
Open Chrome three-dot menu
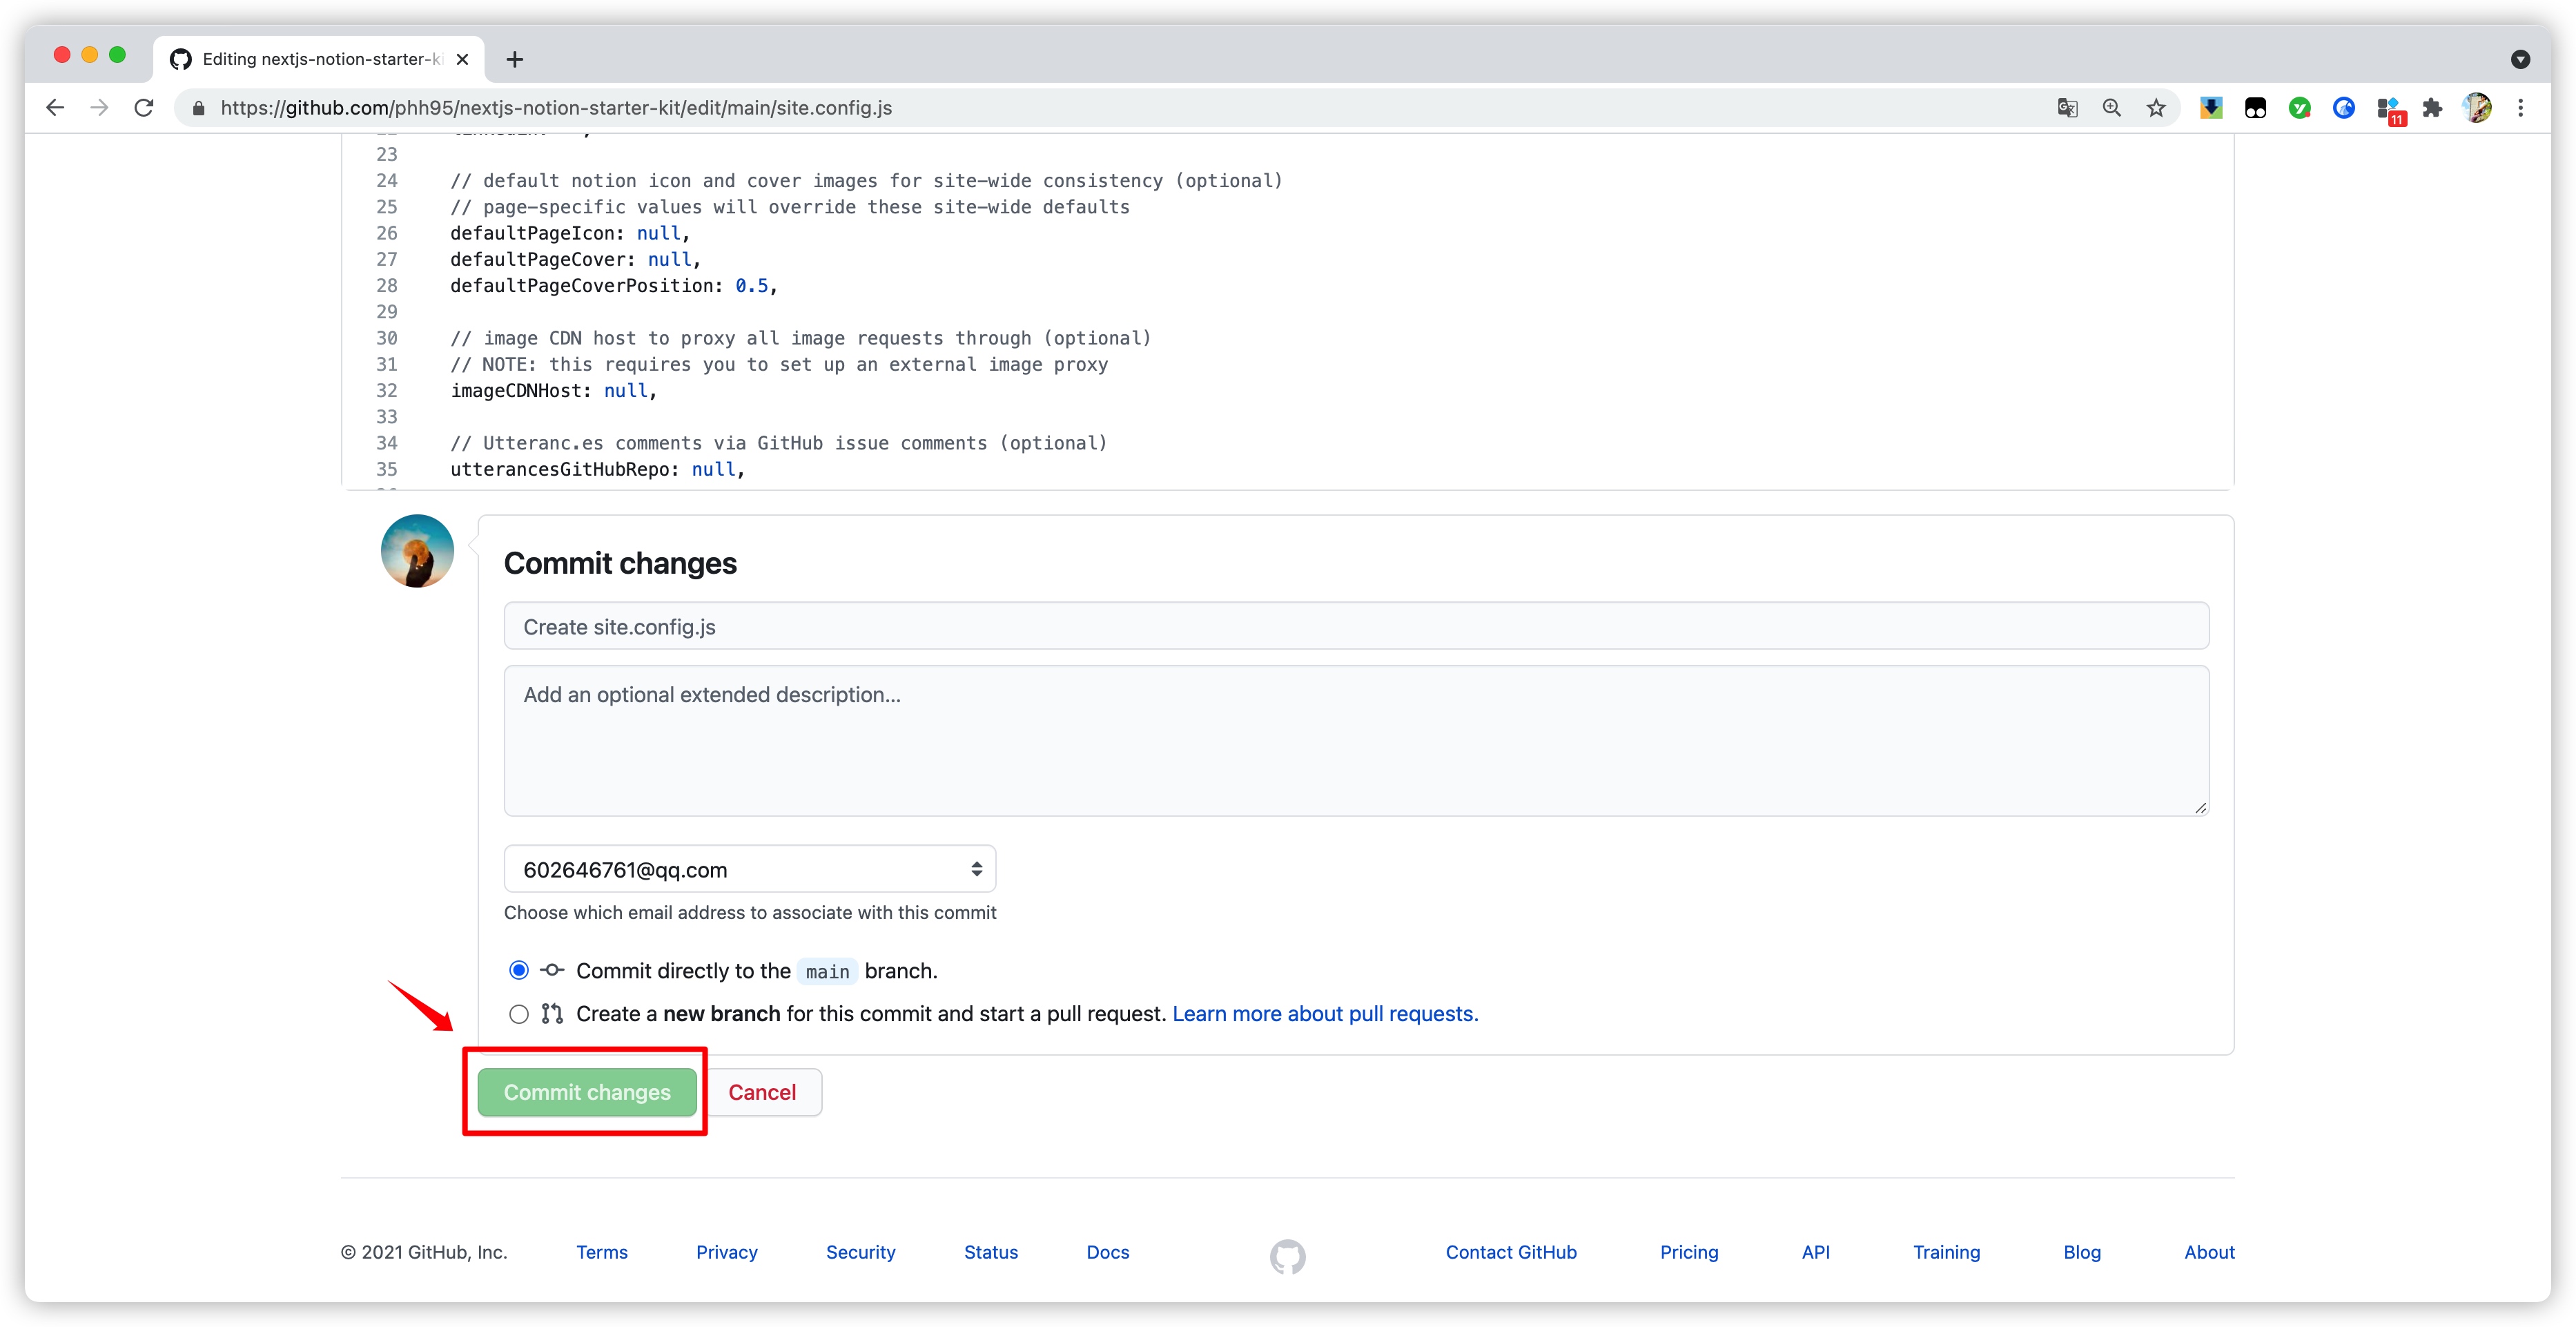(x=2520, y=108)
